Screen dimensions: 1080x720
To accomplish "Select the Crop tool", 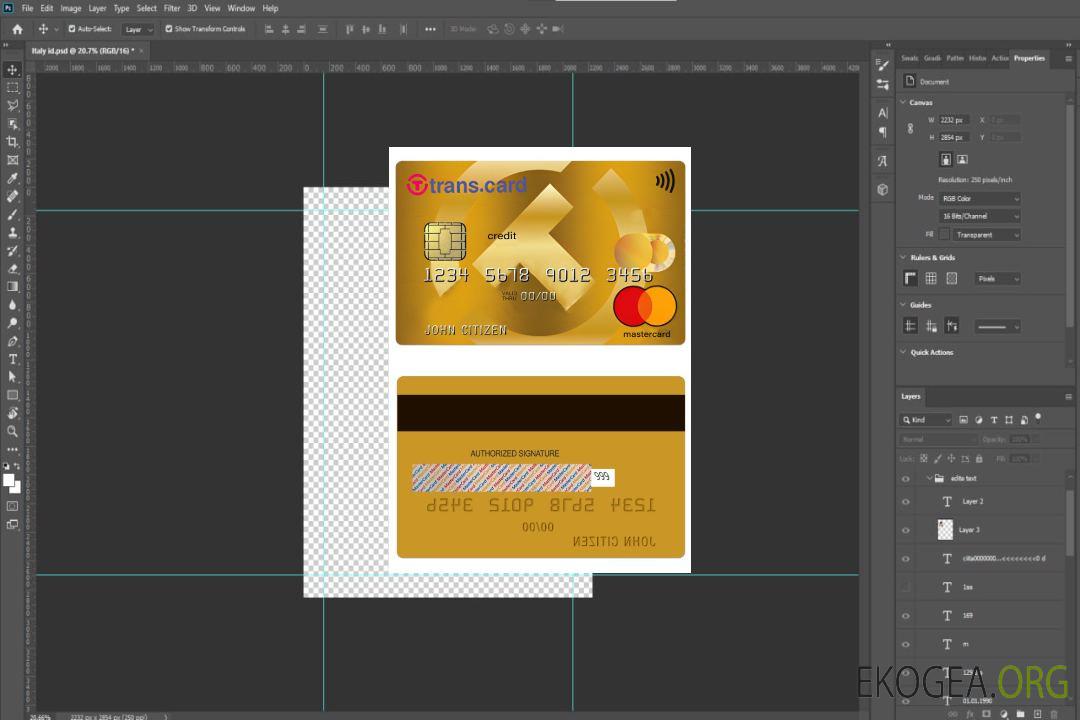I will point(12,142).
